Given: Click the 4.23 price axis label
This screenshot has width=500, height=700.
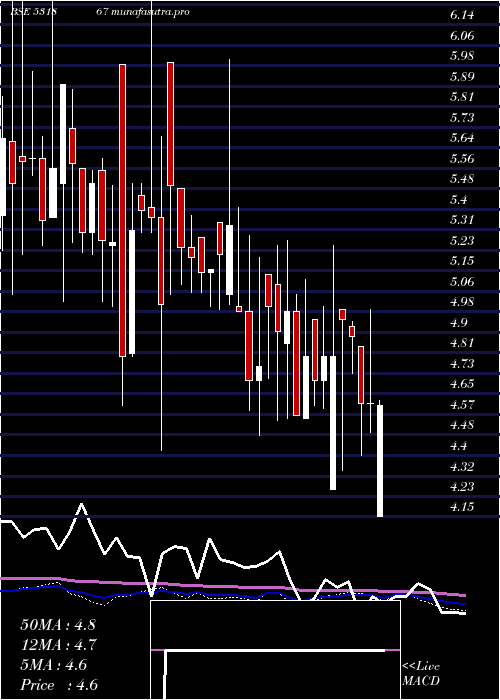Looking at the screenshot, I should [462, 487].
